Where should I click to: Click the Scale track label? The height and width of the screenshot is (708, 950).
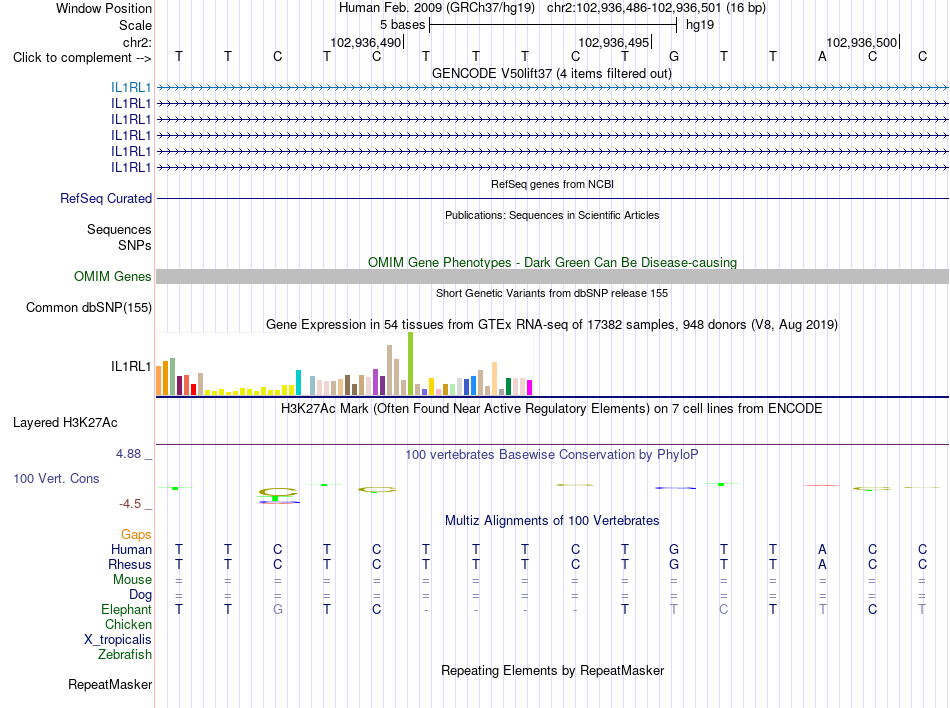[x=135, y=25]
